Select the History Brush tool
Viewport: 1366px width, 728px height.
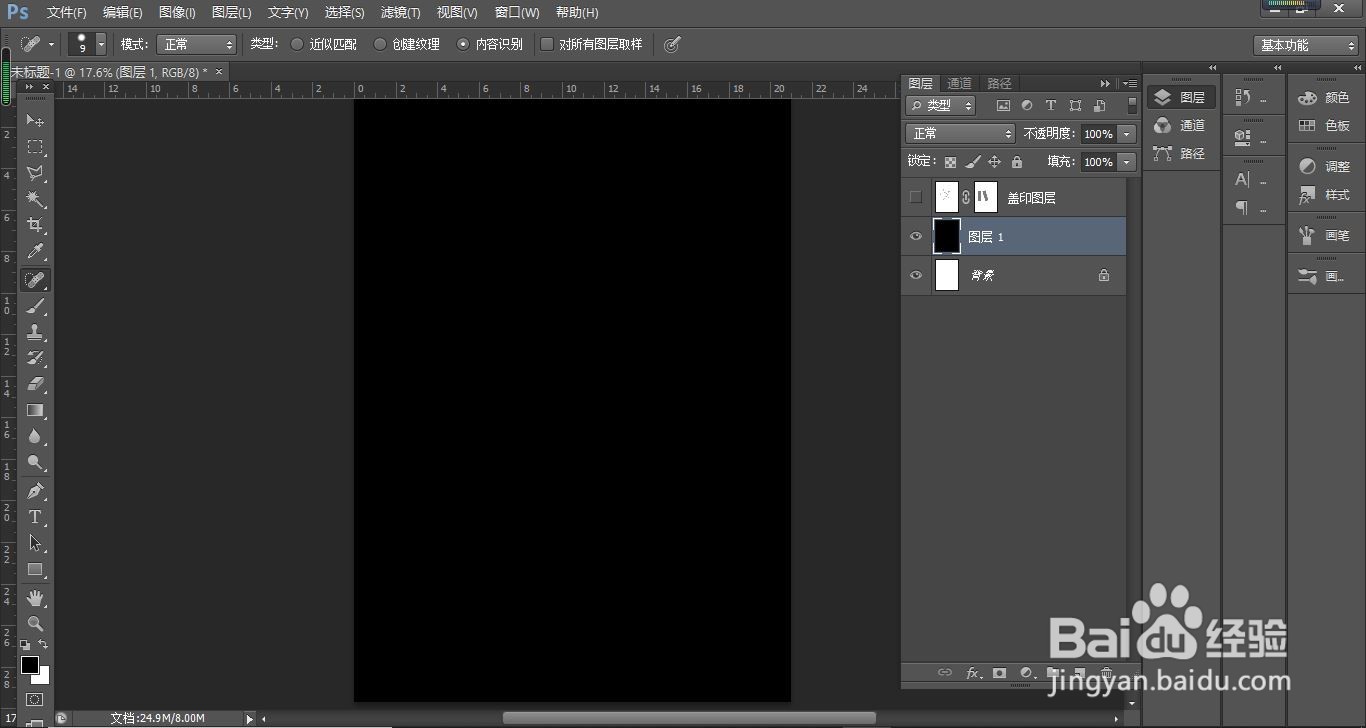35,357
